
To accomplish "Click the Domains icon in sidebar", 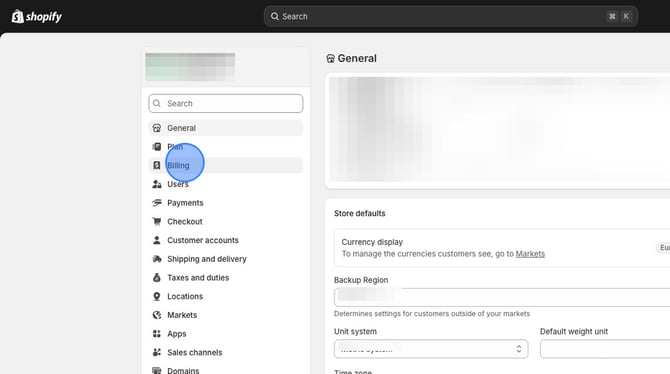I will (157, 371).
